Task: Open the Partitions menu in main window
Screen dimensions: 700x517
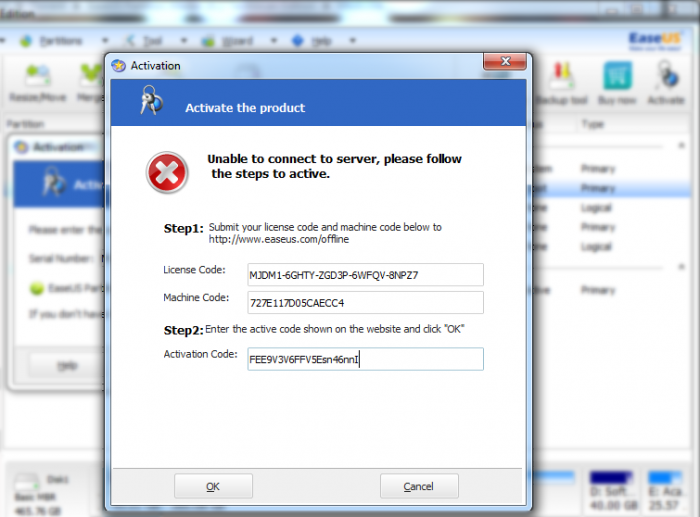Action: 61,41
